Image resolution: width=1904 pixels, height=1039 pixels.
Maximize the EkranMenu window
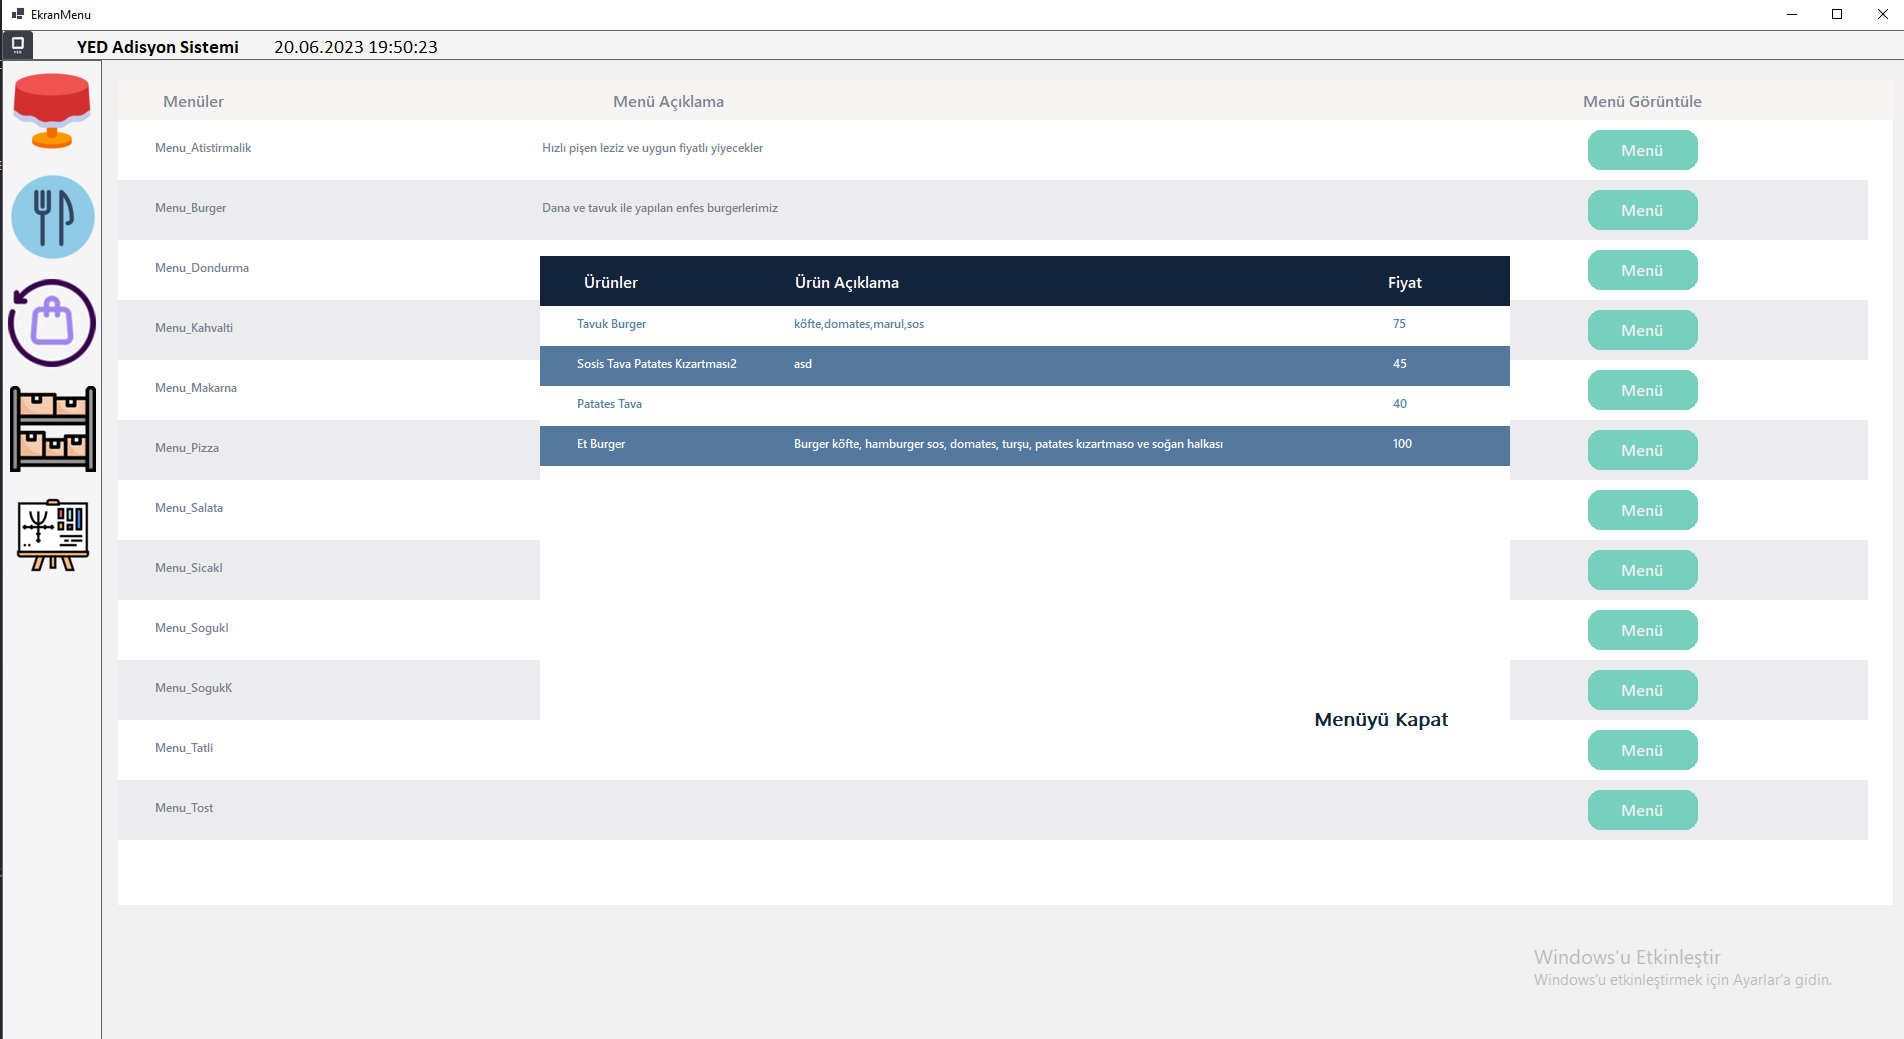[x=1836, y=14]
